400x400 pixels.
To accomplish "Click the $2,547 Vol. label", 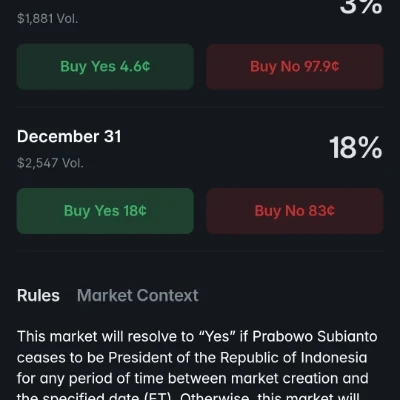I will point(50,163).
